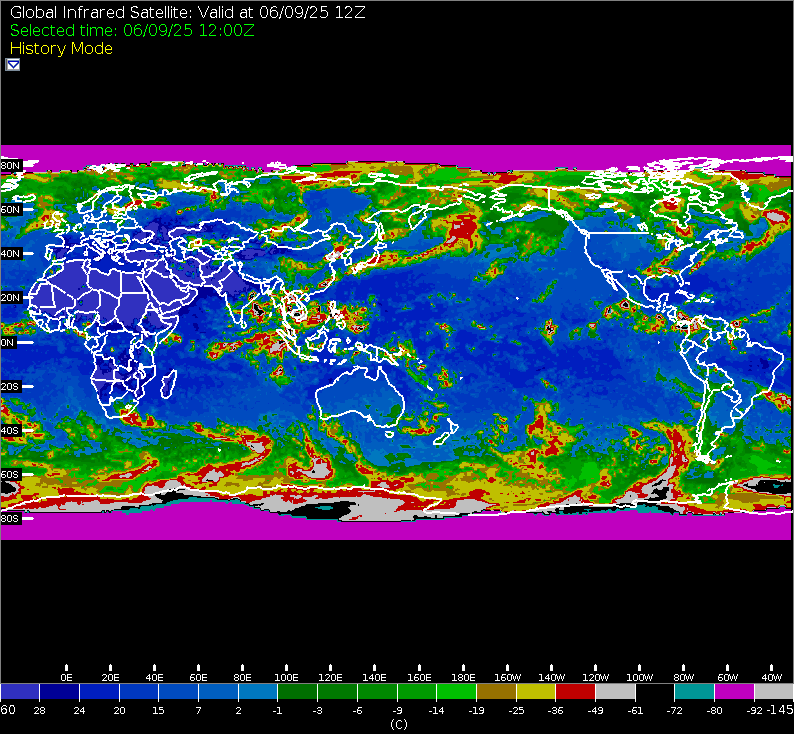This screenshot has height=734, width=794.
Task: Click the 180E longitude label
Action: pyautogui.click(x=463, y=677)
